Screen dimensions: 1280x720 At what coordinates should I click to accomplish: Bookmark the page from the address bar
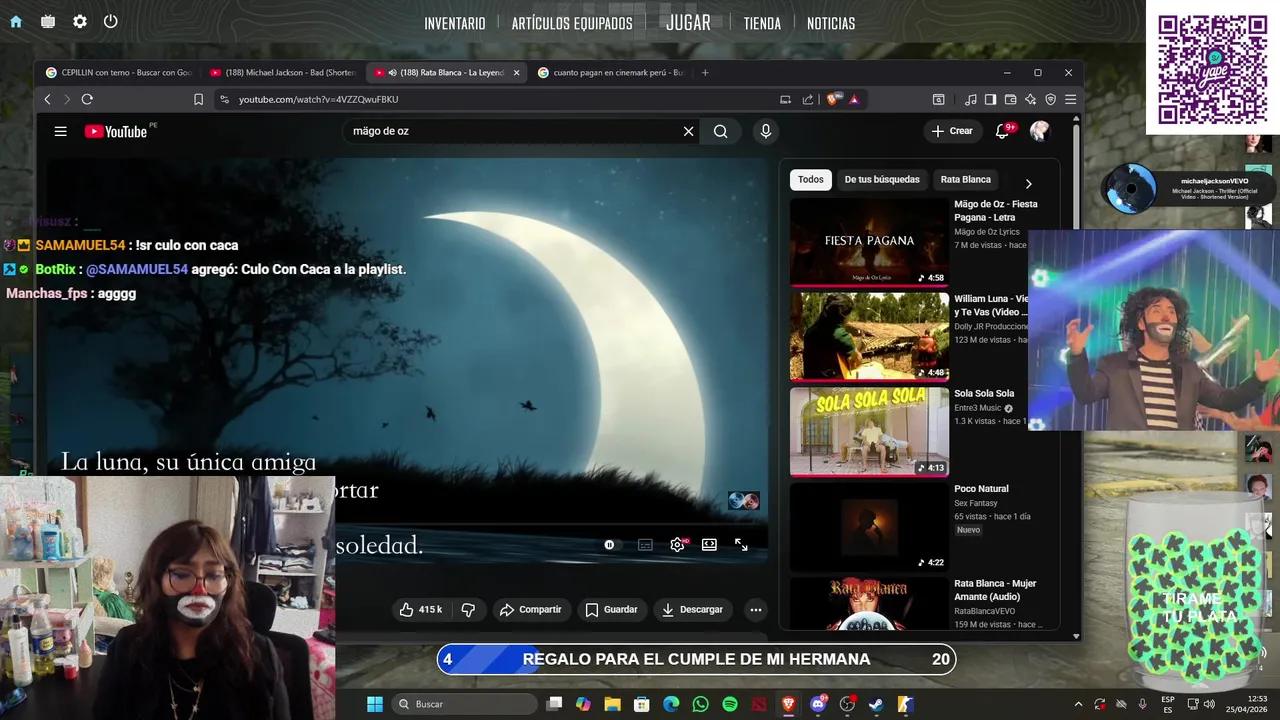(x=198, y=99)
